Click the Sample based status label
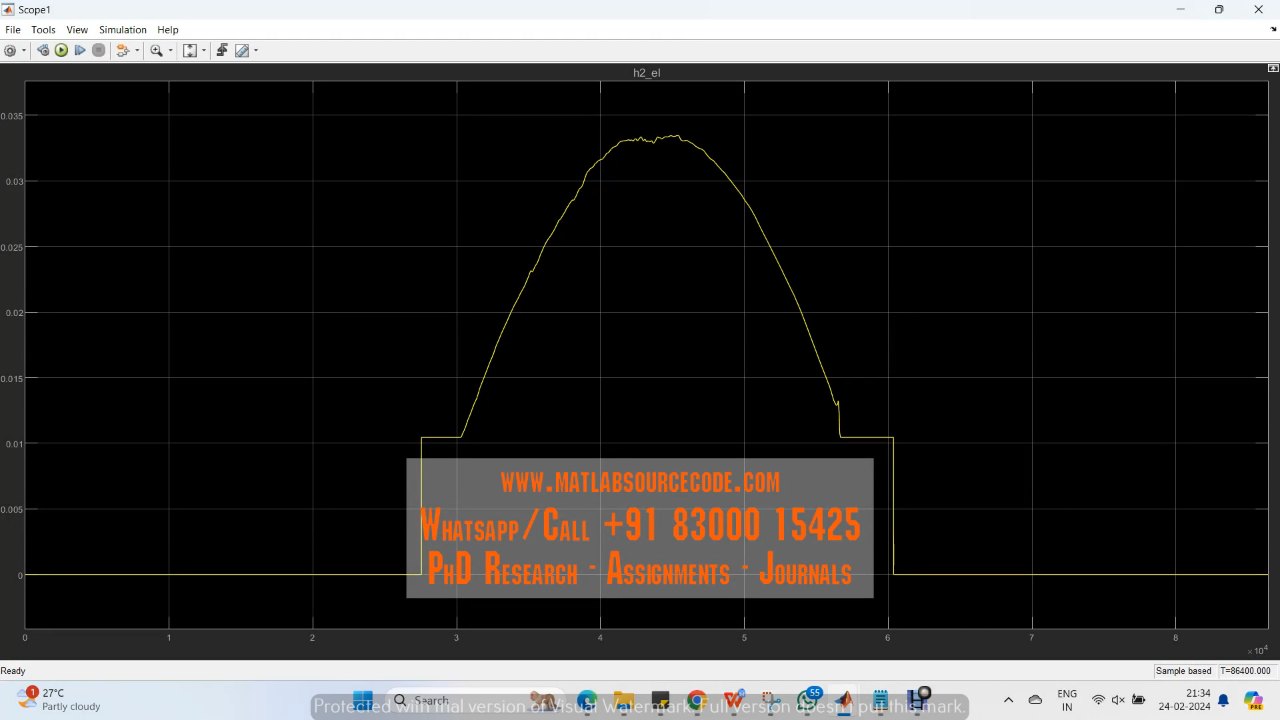This screenshot has height=720, width=1280. tap(1184, 671)
